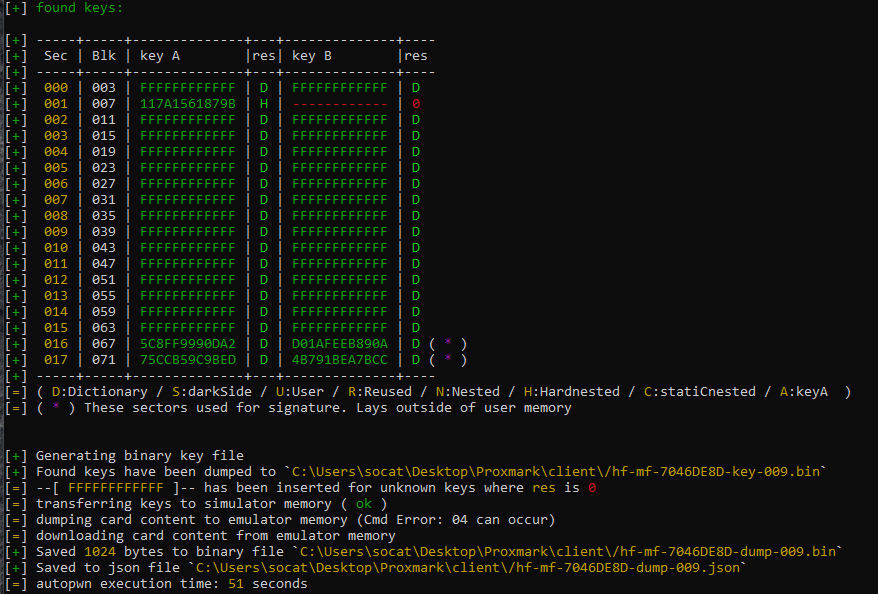This screenshot has width=878, height=594.
Task: Click key B D01AFEEB890A
Action: [x=339, y=344]
